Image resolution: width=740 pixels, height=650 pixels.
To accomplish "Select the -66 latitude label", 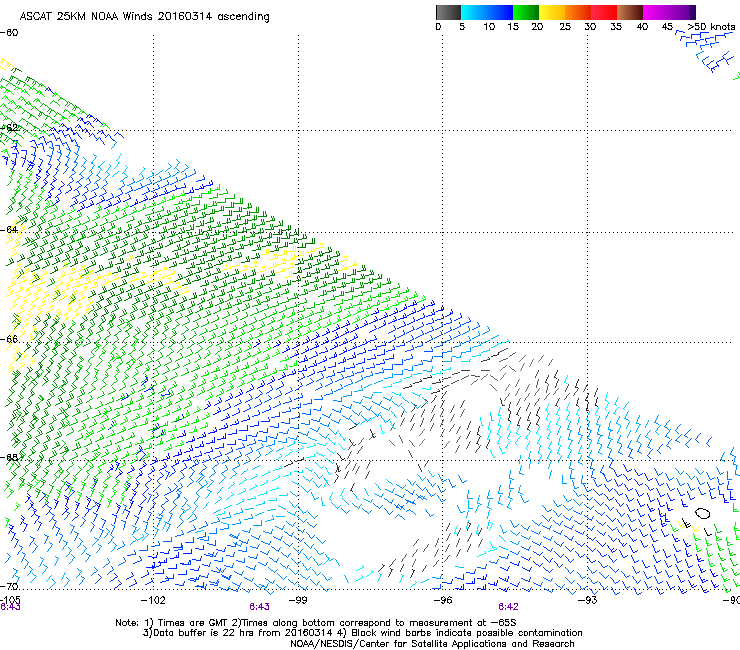I will tap(9, 339).
